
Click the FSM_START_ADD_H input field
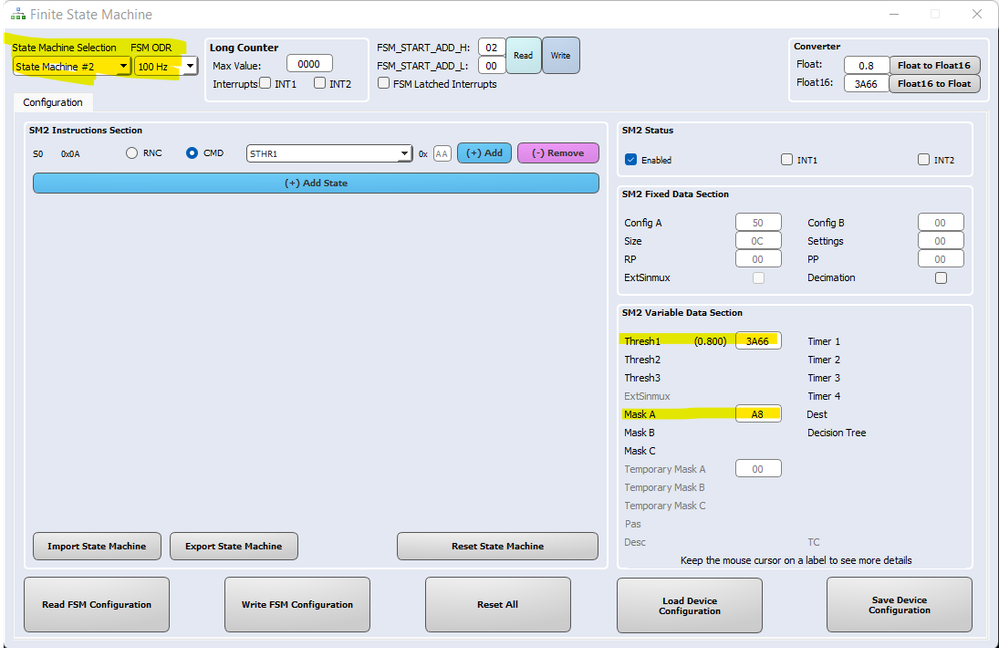[x=491, y=47]
